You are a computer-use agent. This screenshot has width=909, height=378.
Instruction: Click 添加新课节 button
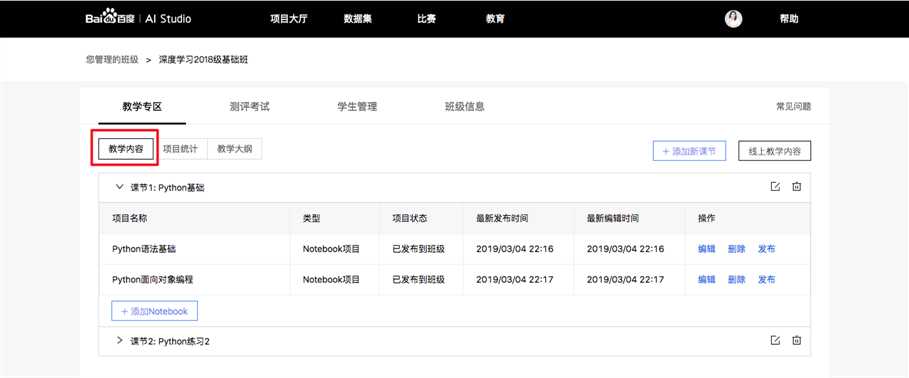click(689, 151)
